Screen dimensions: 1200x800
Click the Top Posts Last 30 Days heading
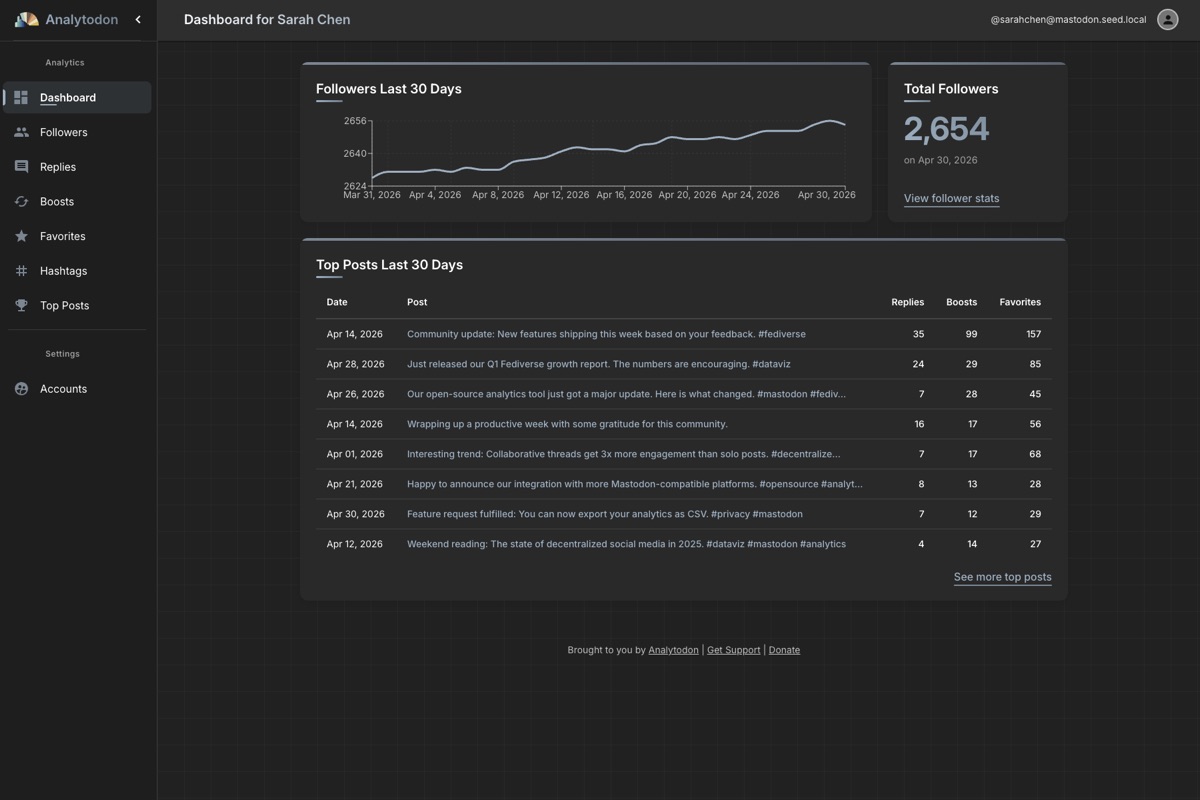389,265
